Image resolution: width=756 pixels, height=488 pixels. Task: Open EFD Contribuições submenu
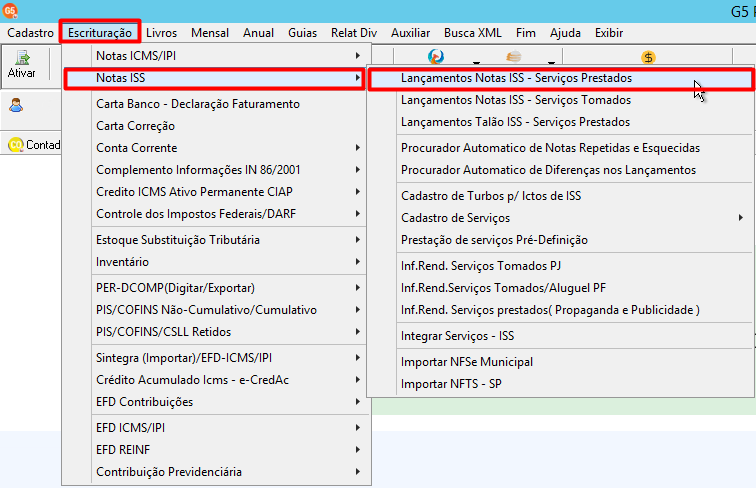tap(216, 402)
